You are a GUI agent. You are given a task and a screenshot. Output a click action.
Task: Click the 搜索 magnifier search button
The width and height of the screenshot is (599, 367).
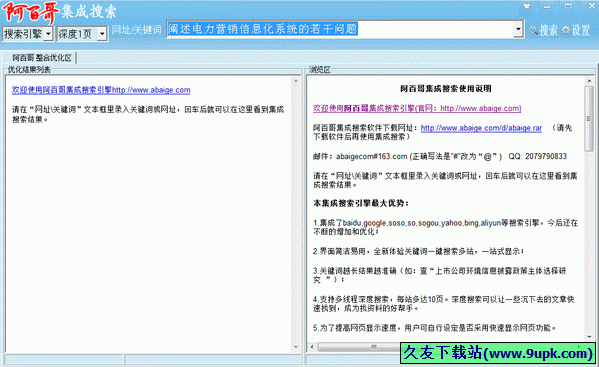click(544, 30)
